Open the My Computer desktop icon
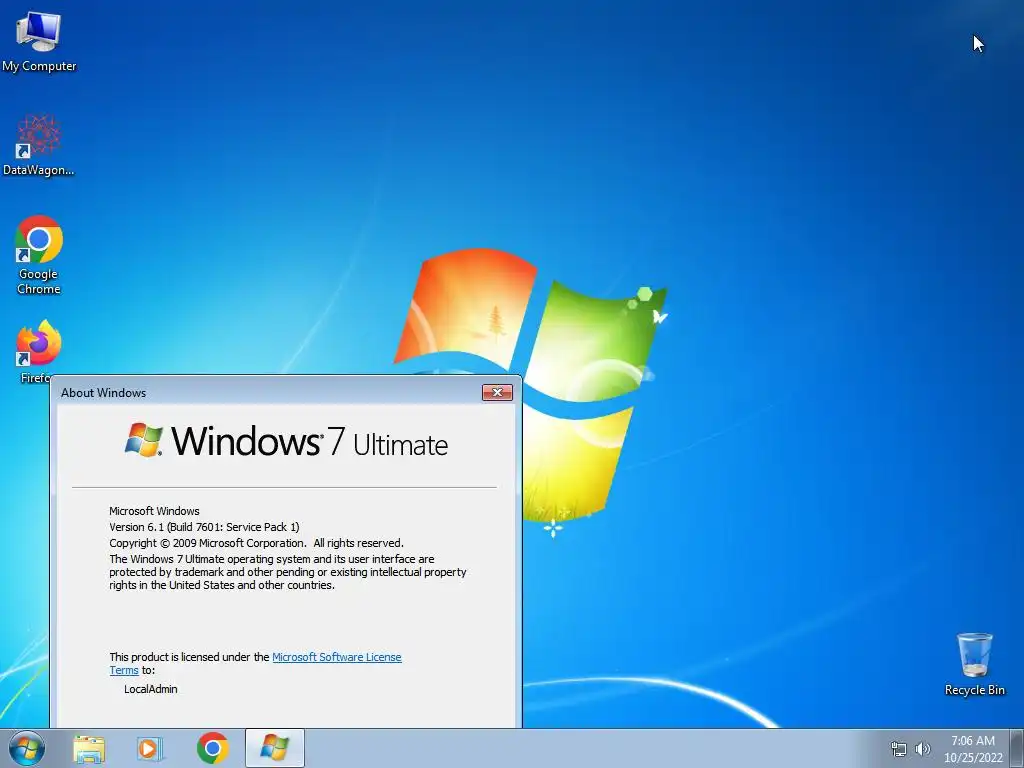The width and height of the screenshot is (1024, 768). (39, 41)
